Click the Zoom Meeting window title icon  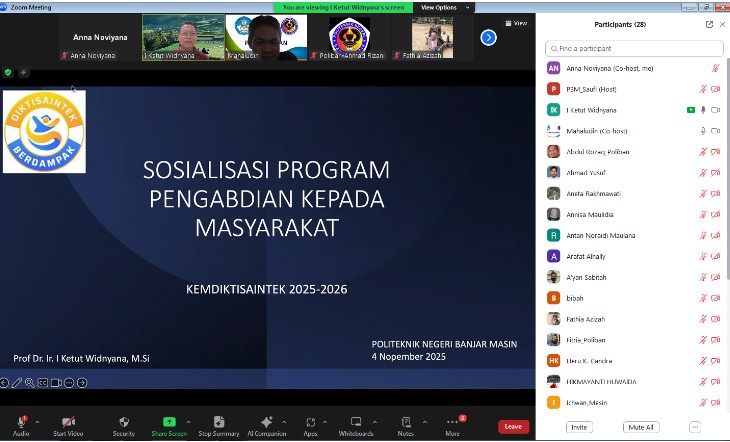click(4, 7)
